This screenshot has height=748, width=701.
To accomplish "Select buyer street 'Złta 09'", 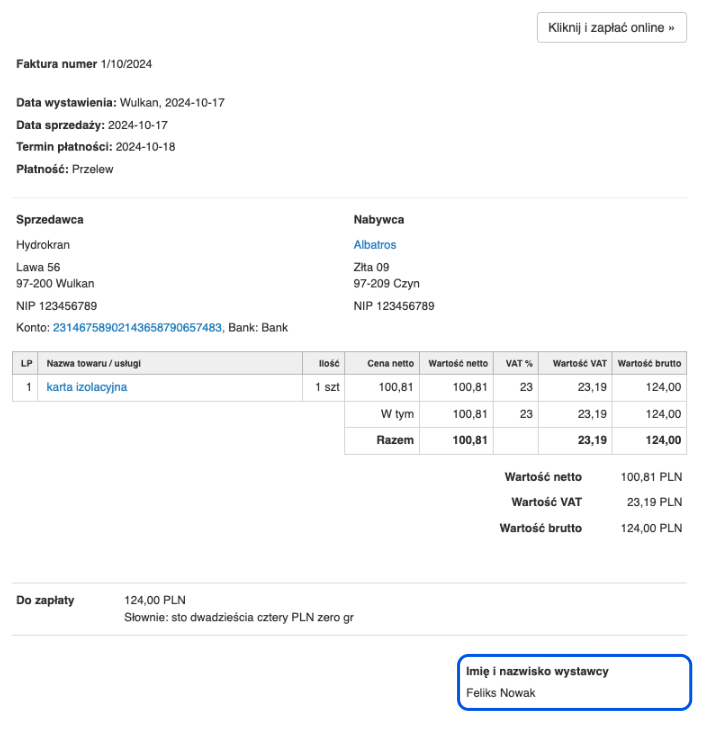I will click(371, 267).
